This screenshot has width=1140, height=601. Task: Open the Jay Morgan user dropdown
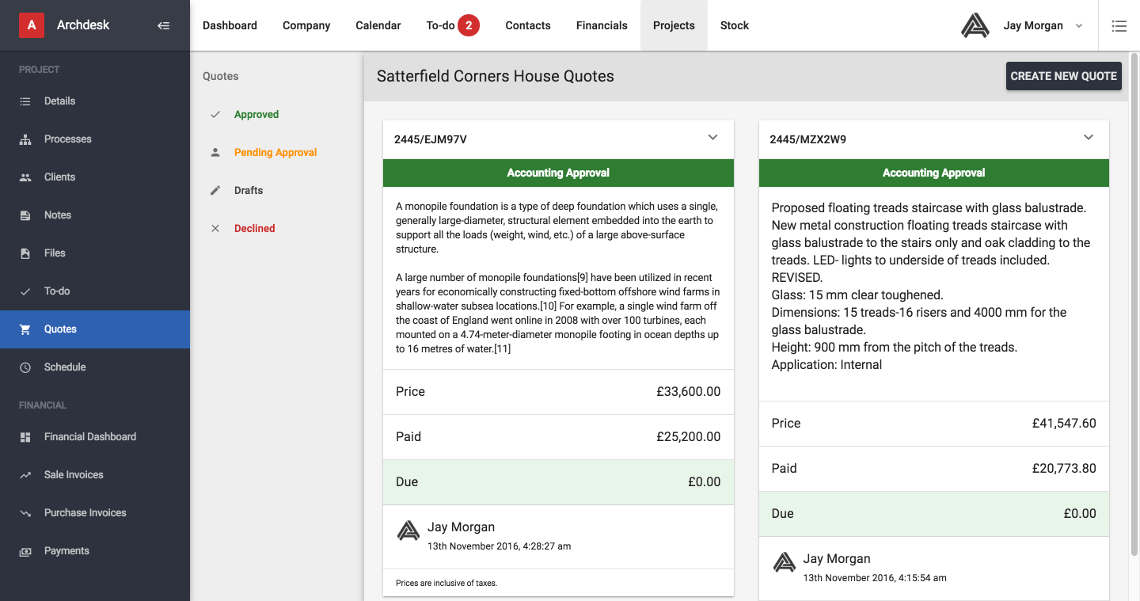pos(1079,26)
